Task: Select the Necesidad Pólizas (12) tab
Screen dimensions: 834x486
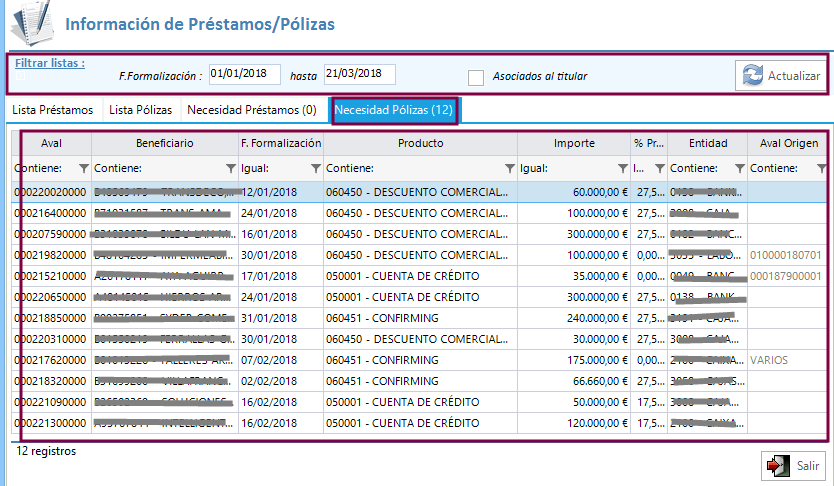Action: 394,110
